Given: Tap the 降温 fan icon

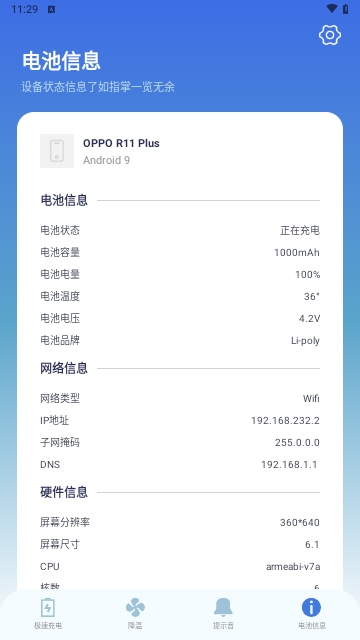Looking at the screenshot, I should (x=135, y=607).
